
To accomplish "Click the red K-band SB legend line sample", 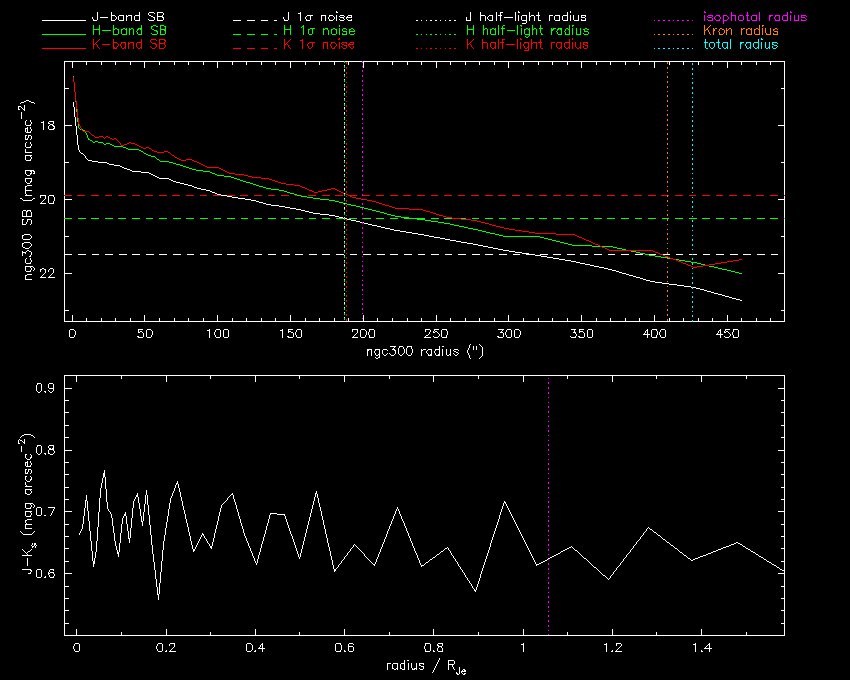I will click(65, 46).
